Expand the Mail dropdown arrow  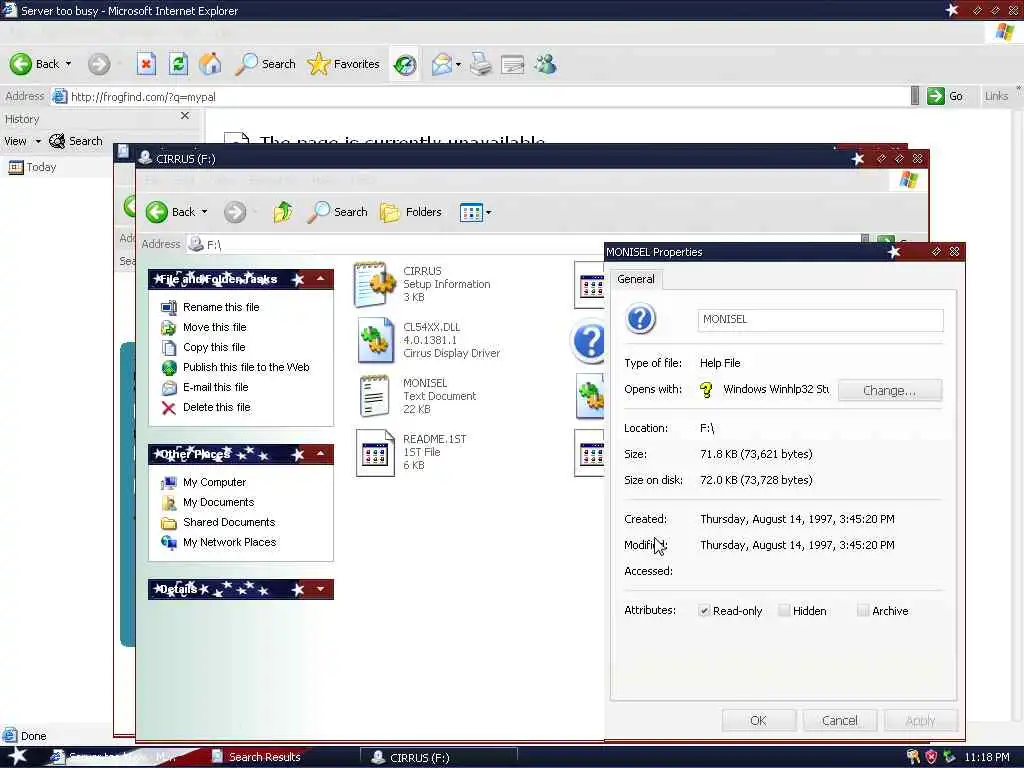click(x=458, y=64)
